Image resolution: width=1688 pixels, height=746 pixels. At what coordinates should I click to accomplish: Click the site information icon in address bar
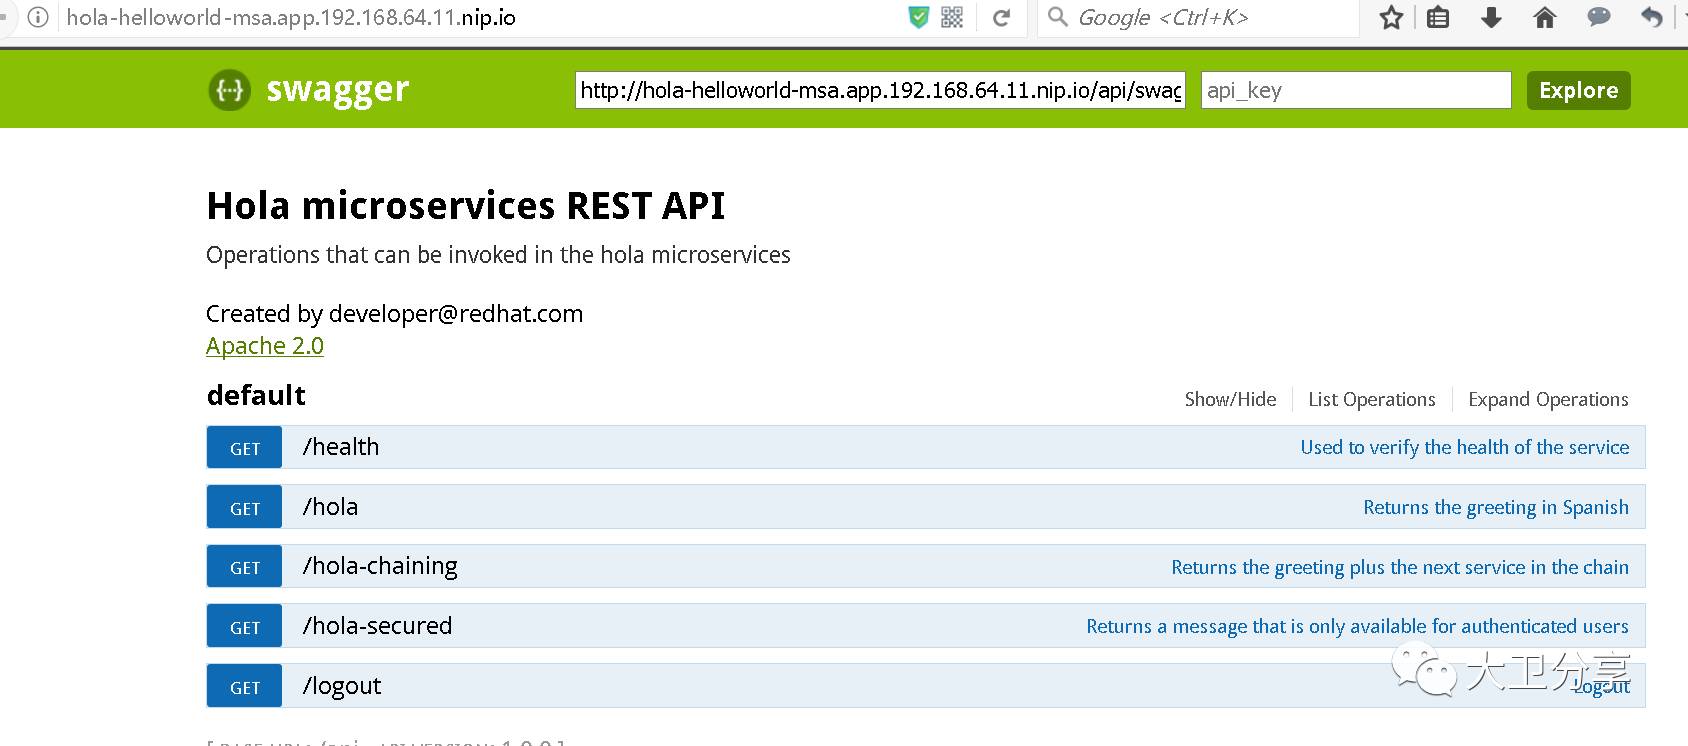(38, 17)
